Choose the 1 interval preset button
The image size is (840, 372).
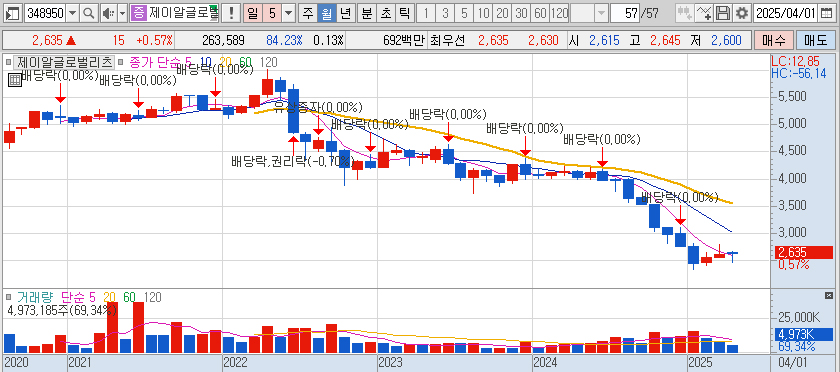(x=426, y=13)
